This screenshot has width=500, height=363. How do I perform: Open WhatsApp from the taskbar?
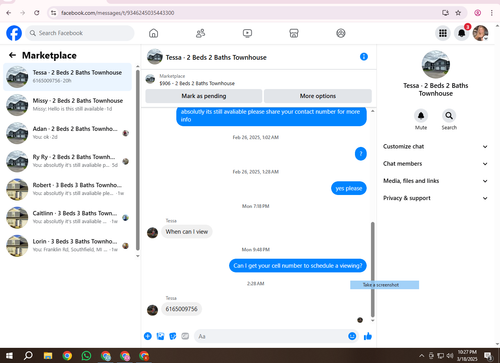[x=86, y=356]
